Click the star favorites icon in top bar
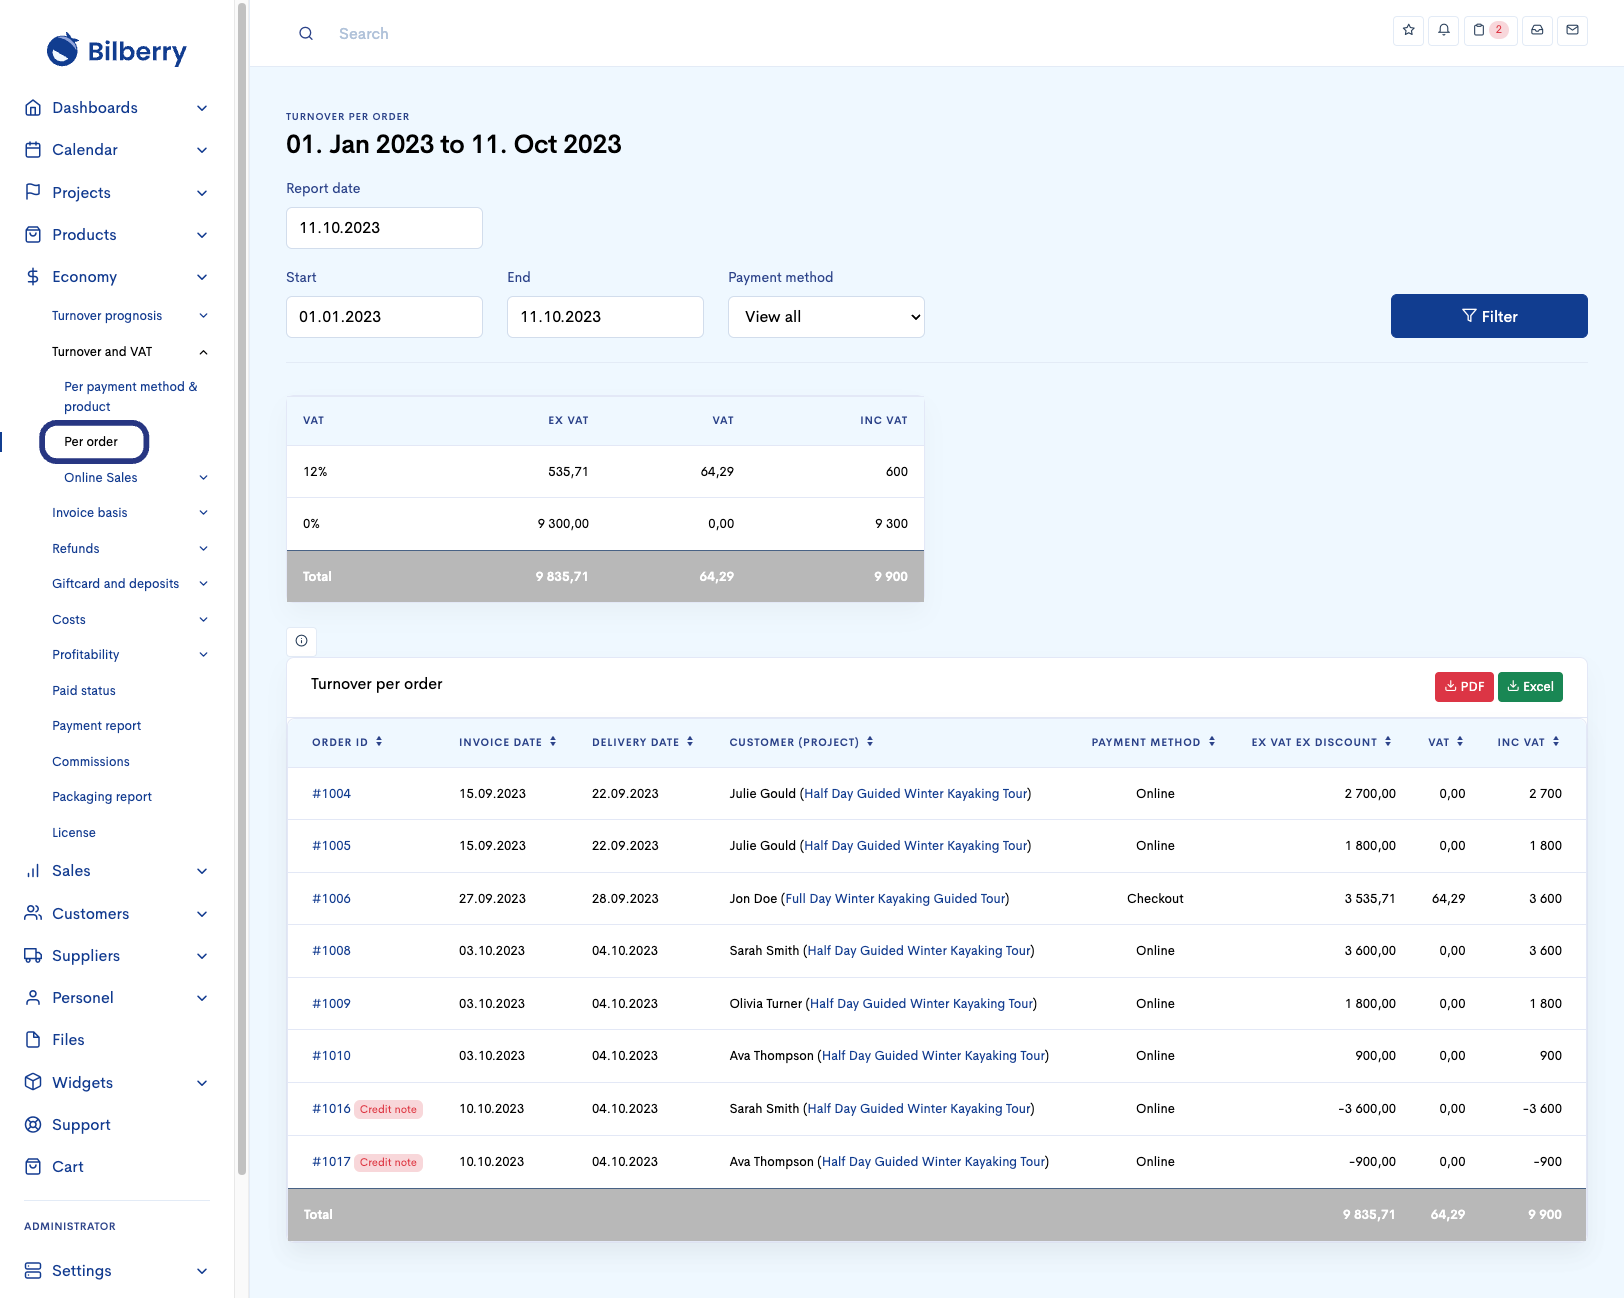The image size is (1624, 1298). (1408, 30)
